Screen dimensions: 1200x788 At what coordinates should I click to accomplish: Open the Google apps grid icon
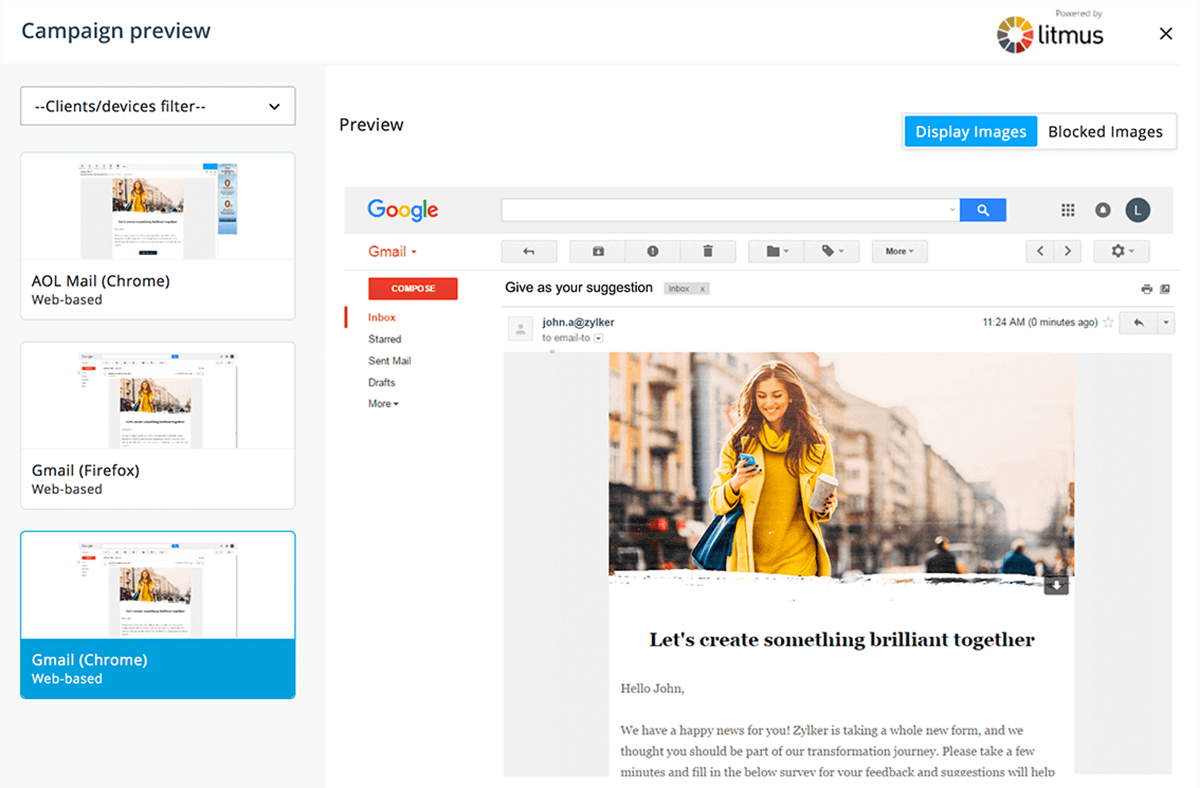point(1068,210)
